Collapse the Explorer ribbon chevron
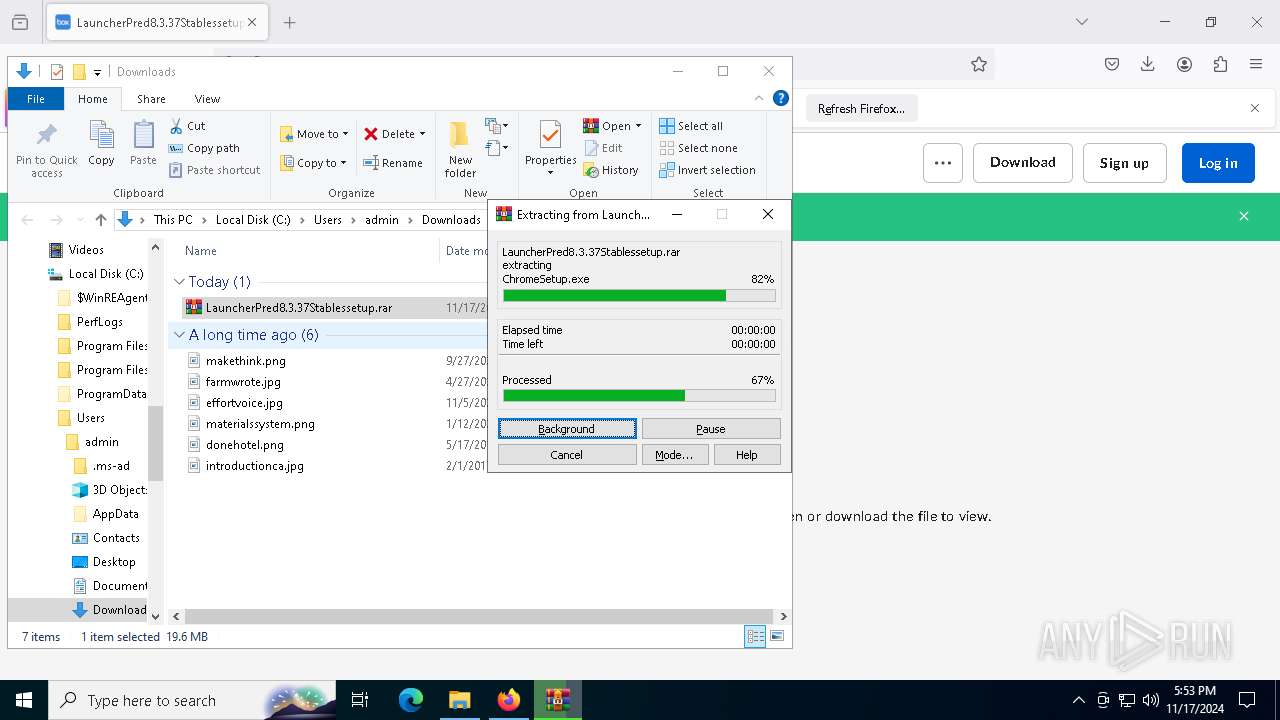Screen dimensions: 1280x720 [759, 98]
